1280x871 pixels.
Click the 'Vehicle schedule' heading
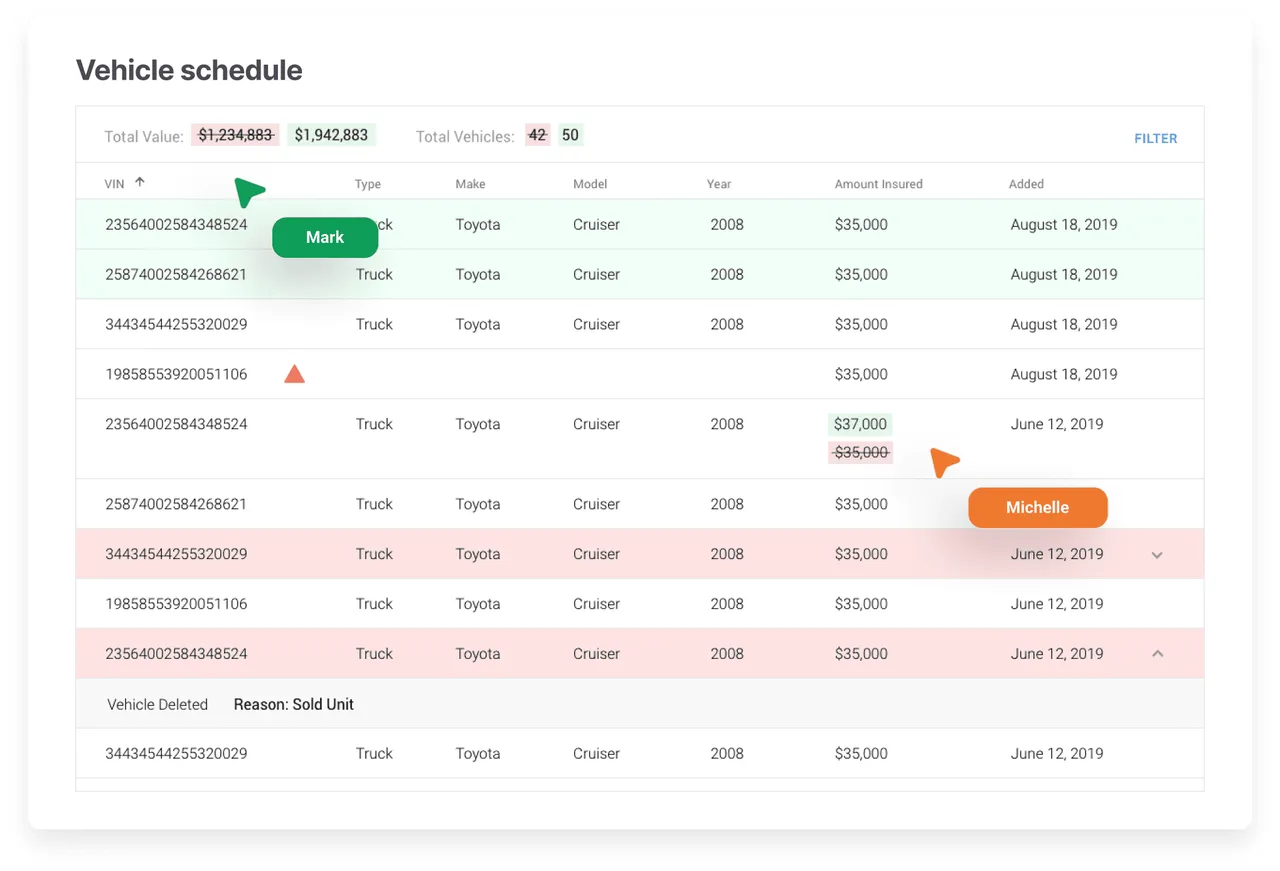[x=189, y=70]
